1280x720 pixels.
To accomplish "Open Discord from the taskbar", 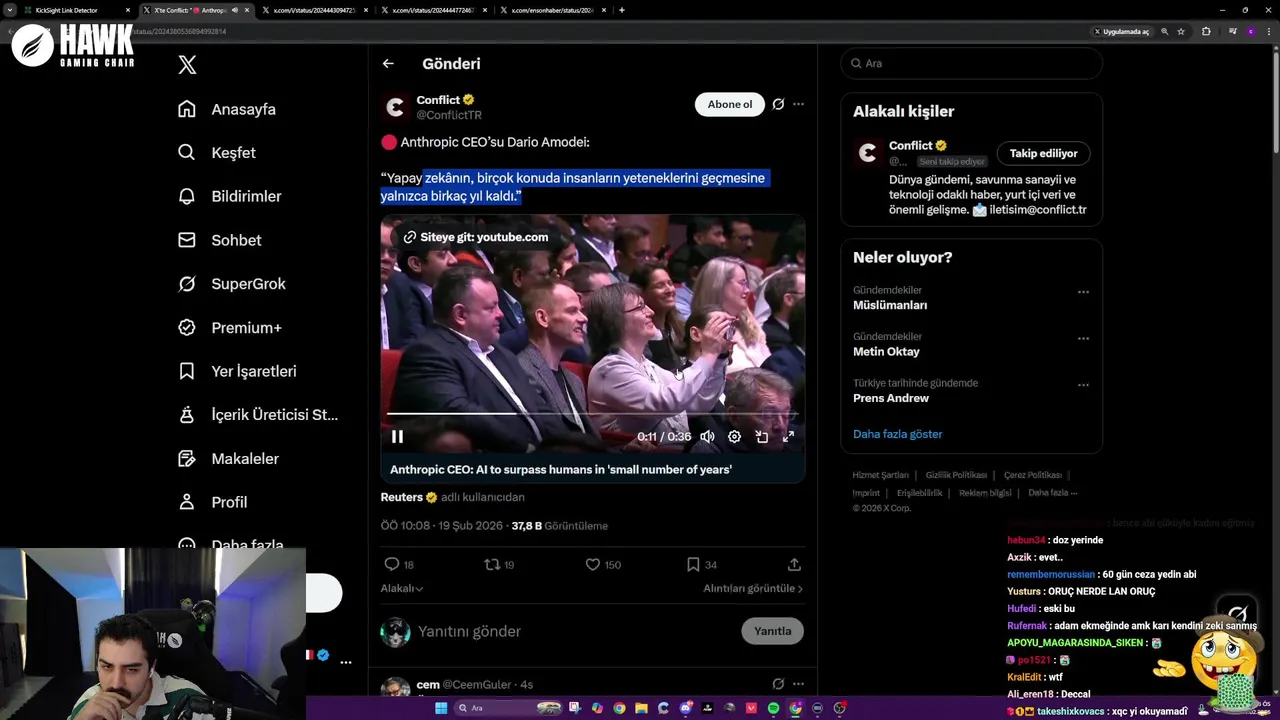I will (685, 708).
